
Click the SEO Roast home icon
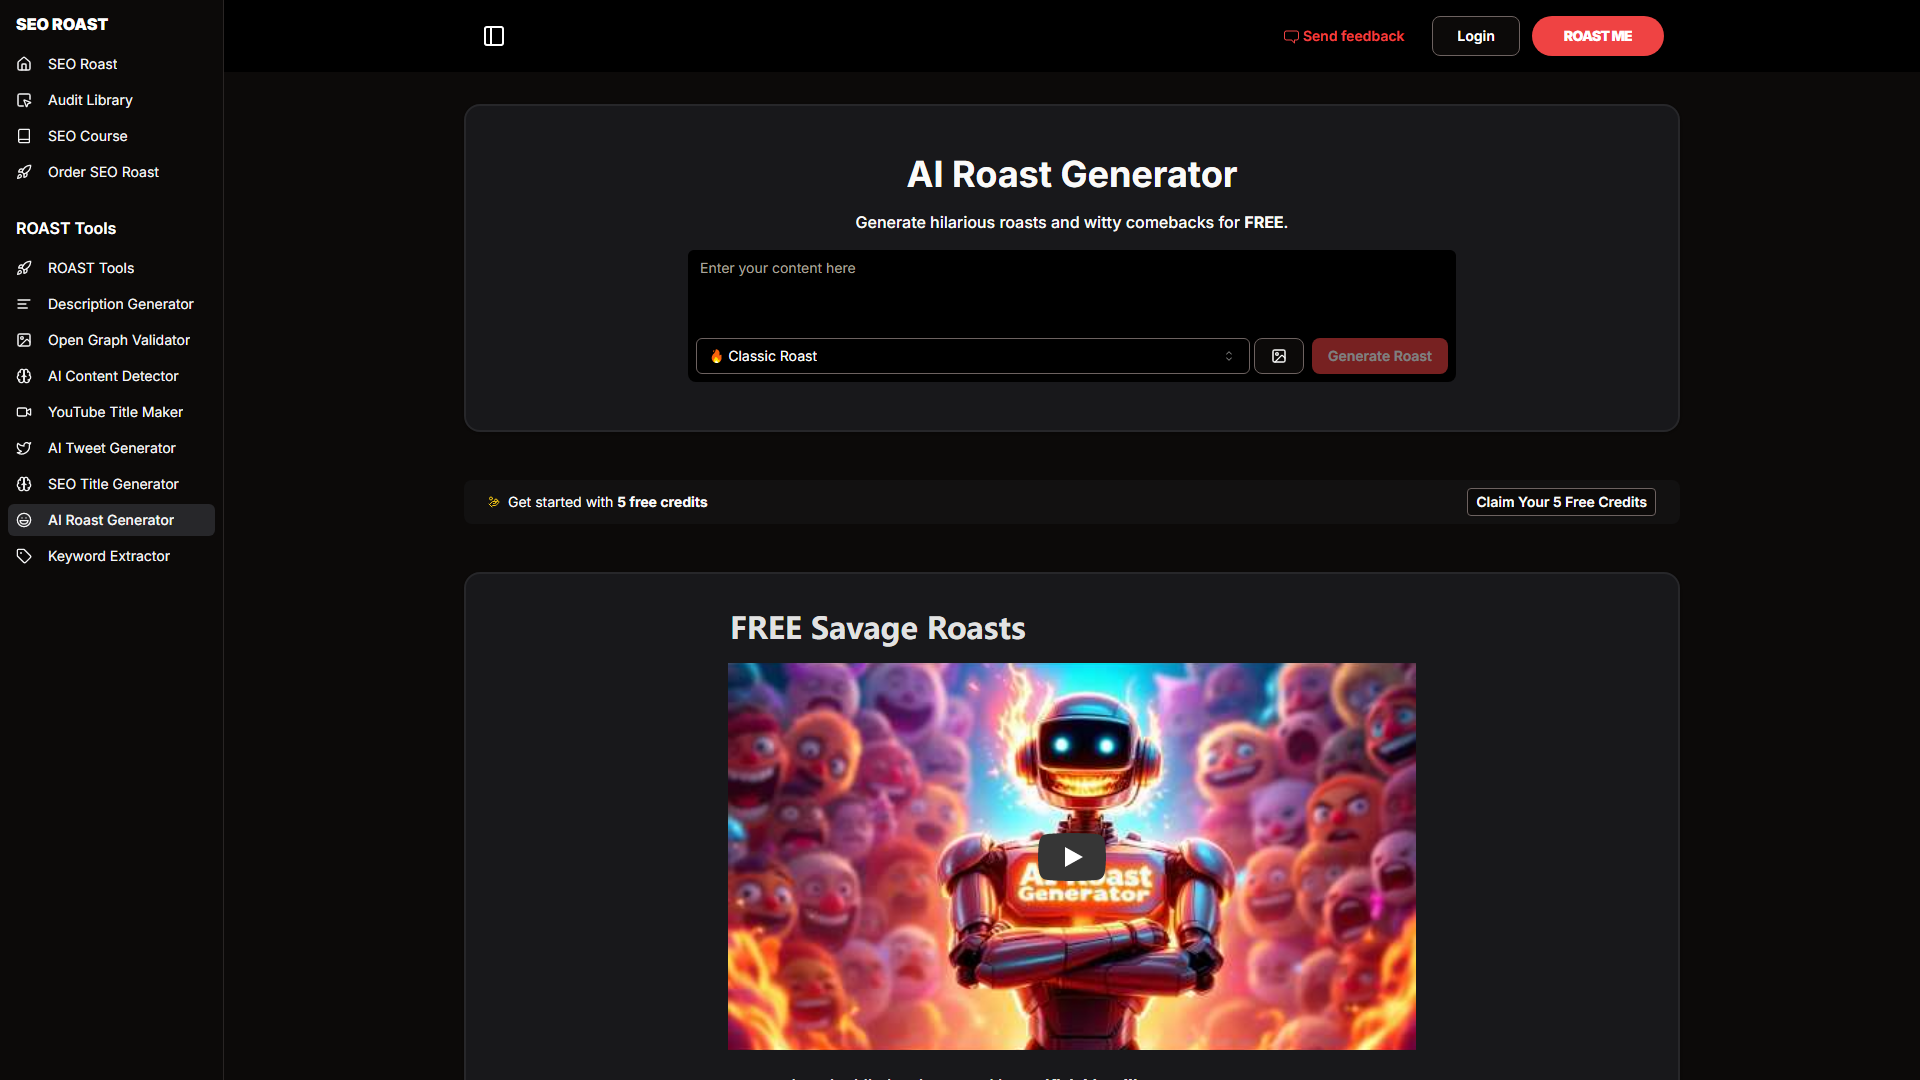tap(24, 63)
